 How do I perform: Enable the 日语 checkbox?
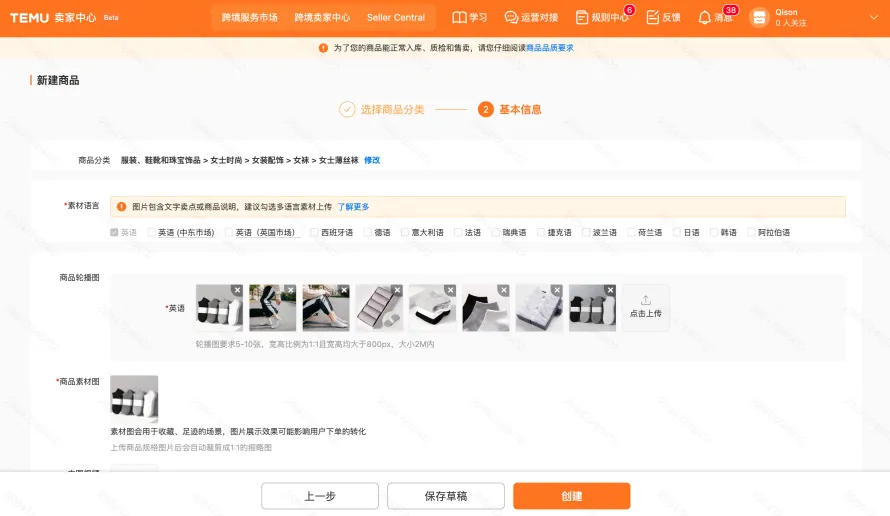click(677, 232)
